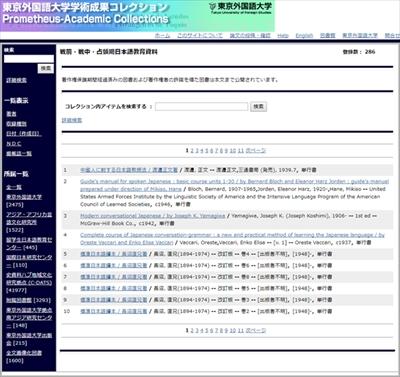Open Complete course of Japanese conversation-grammar result
Image resolution: width=400 pixels, height=377 pixels.
[x=232, y=239]
